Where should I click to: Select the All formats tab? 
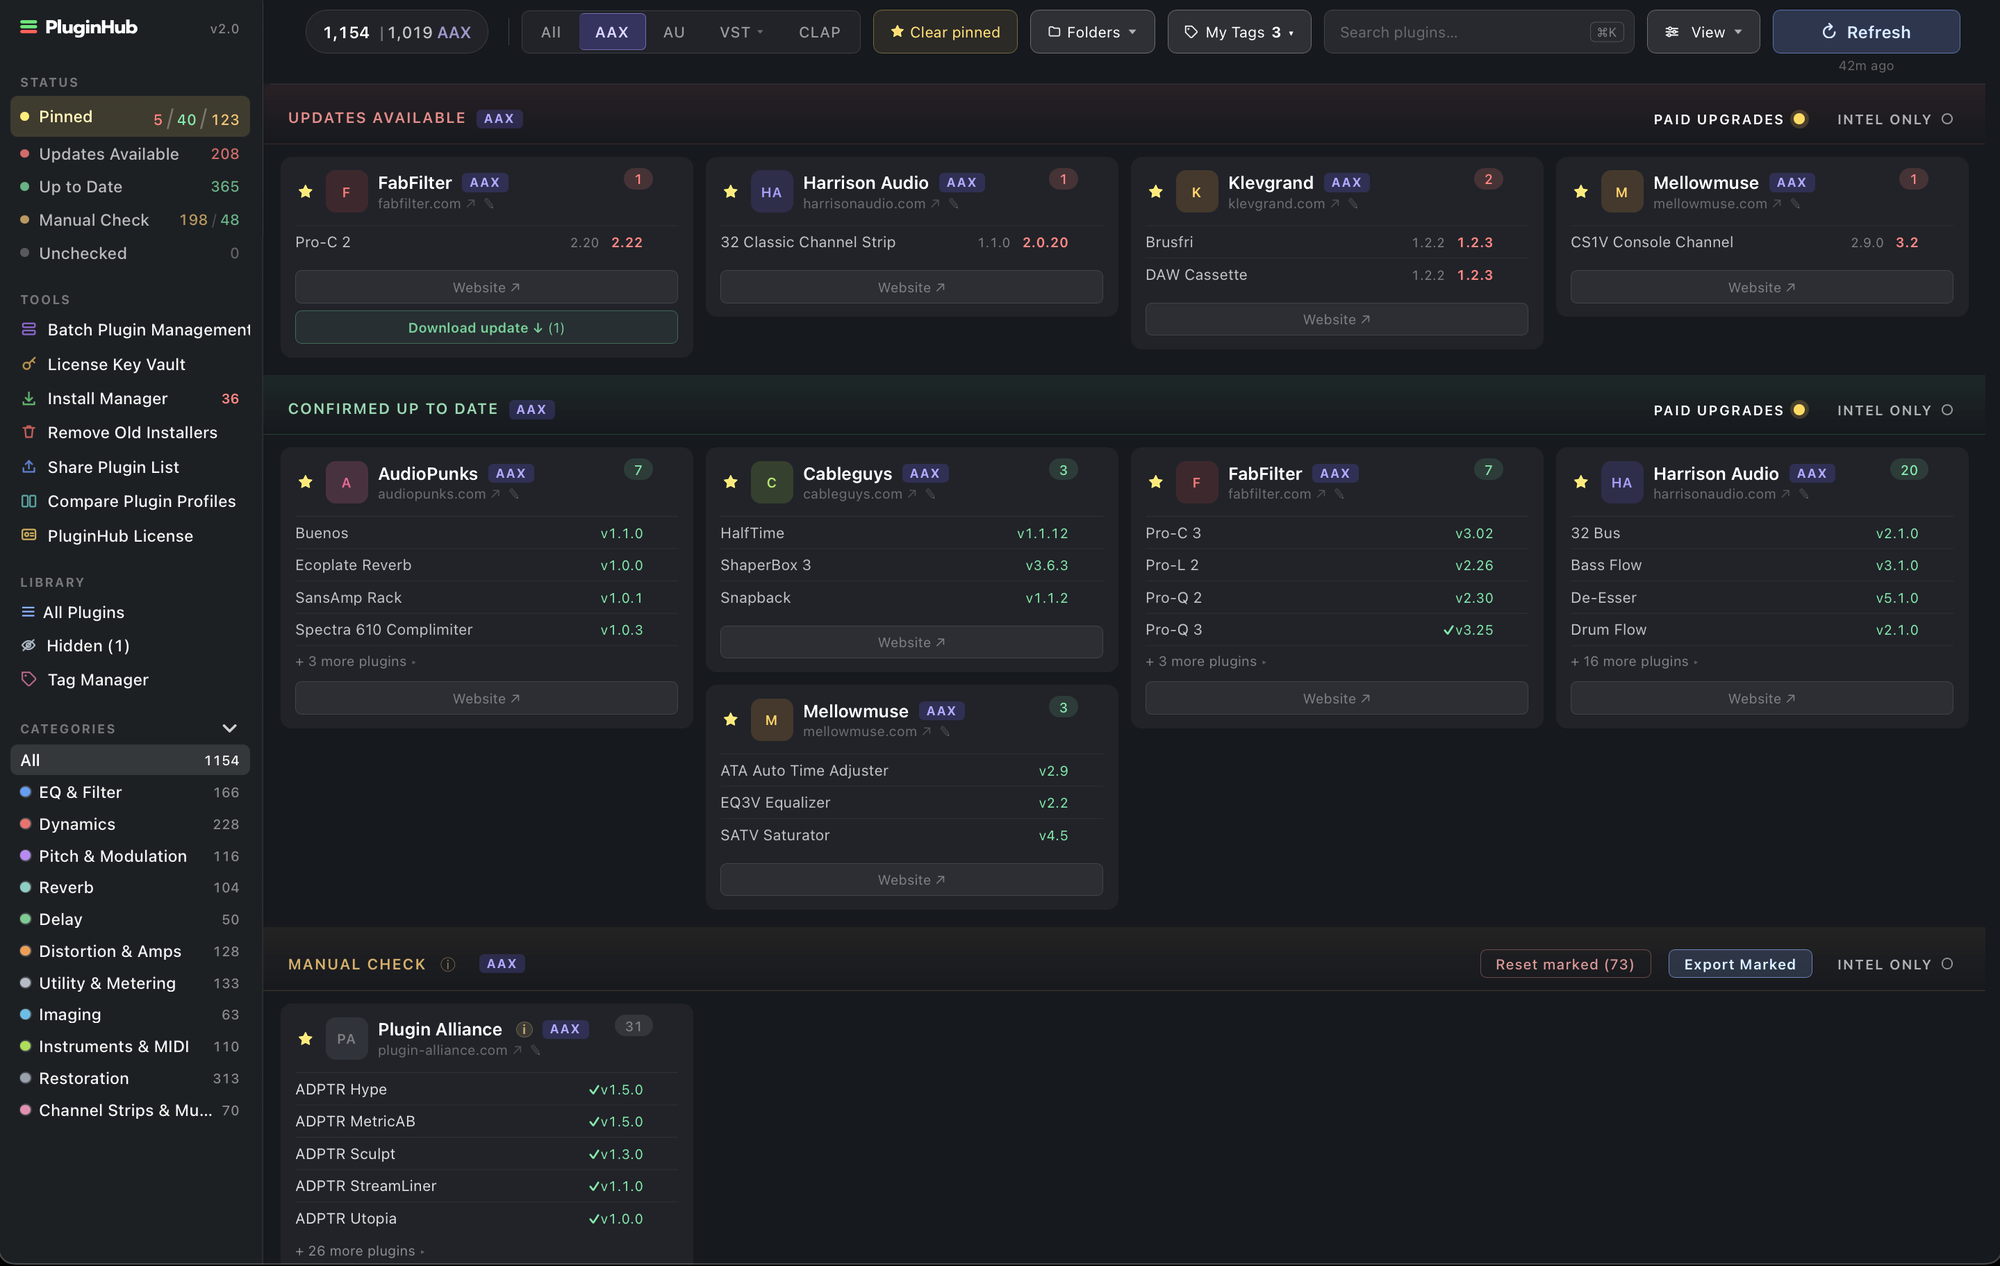click(551, 32)
